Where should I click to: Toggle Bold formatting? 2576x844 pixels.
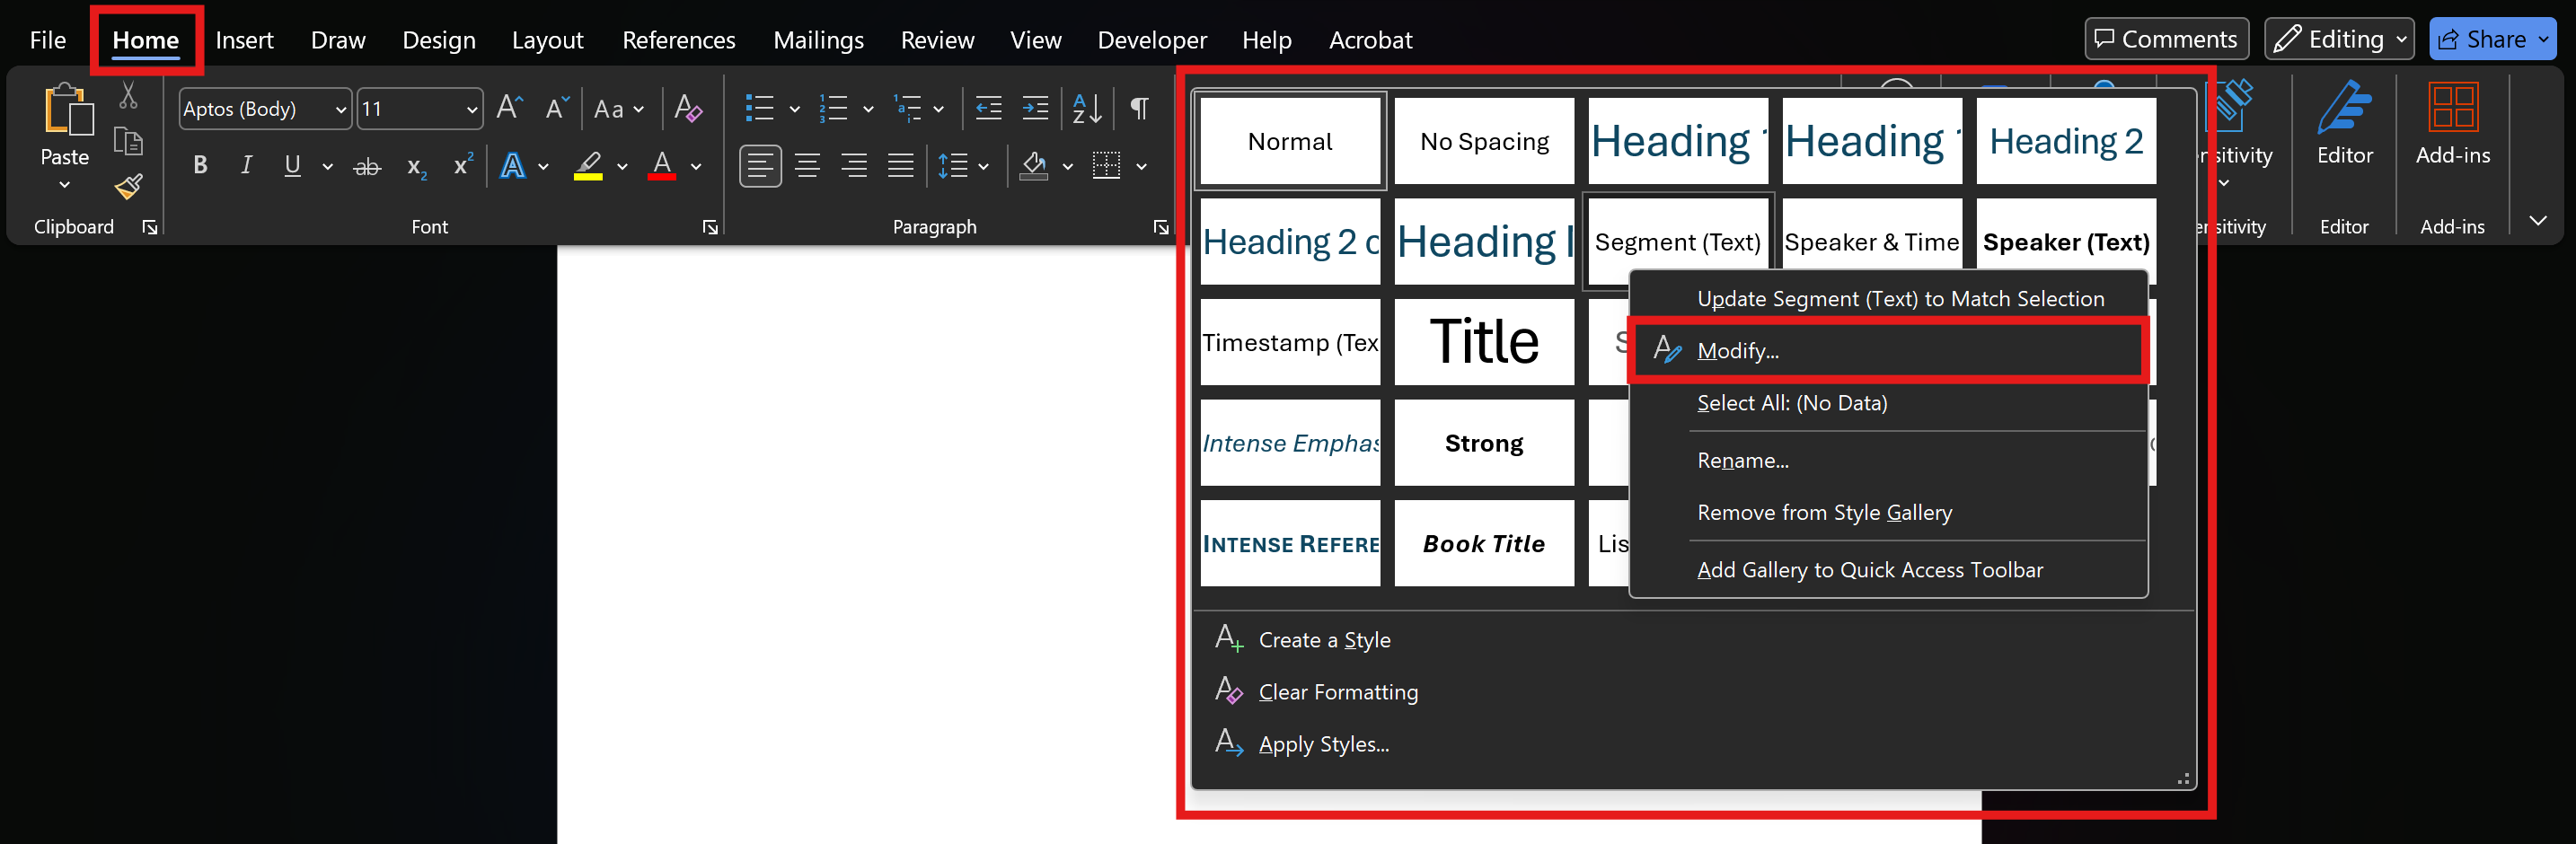pyautogui.click(x=200, y=166)
